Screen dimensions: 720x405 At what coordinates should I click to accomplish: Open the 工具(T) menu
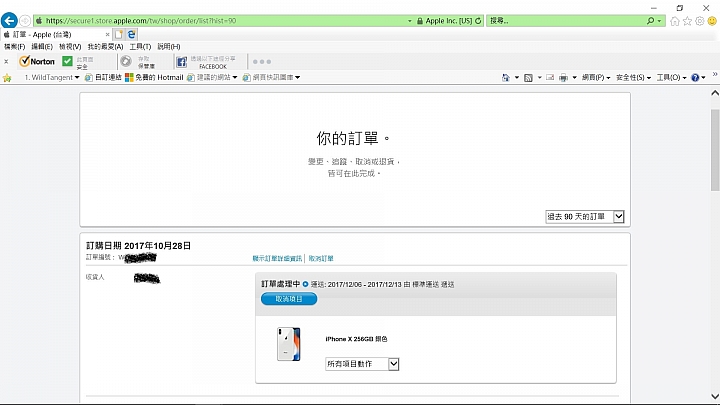(140, 47)
